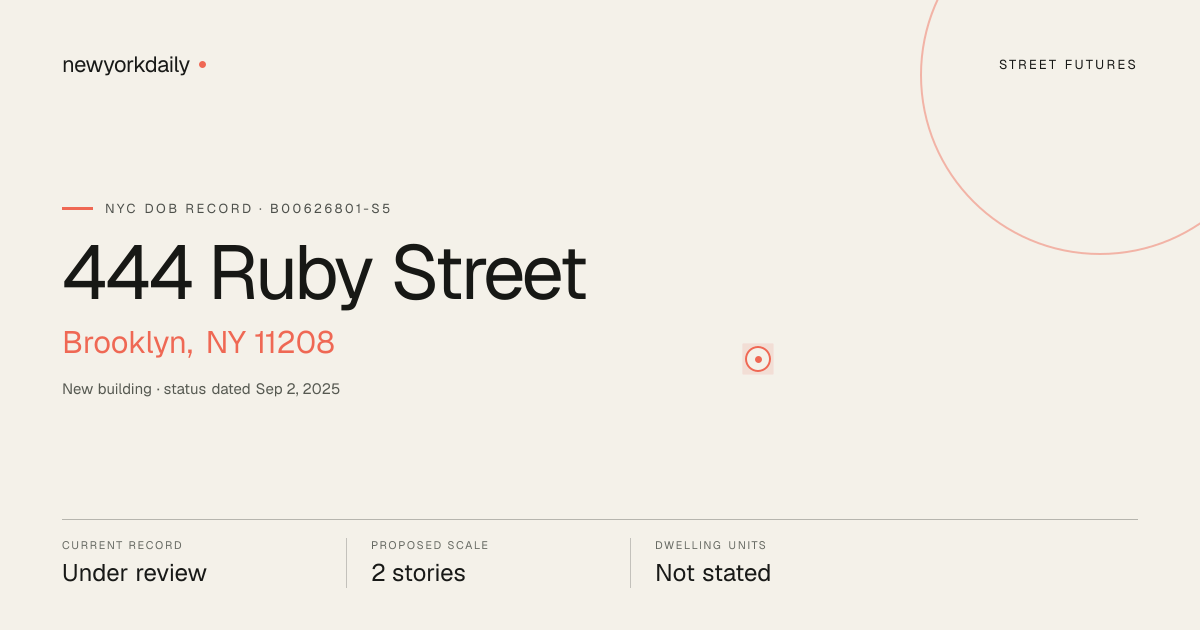Click the Not stated value

point(713,573)
